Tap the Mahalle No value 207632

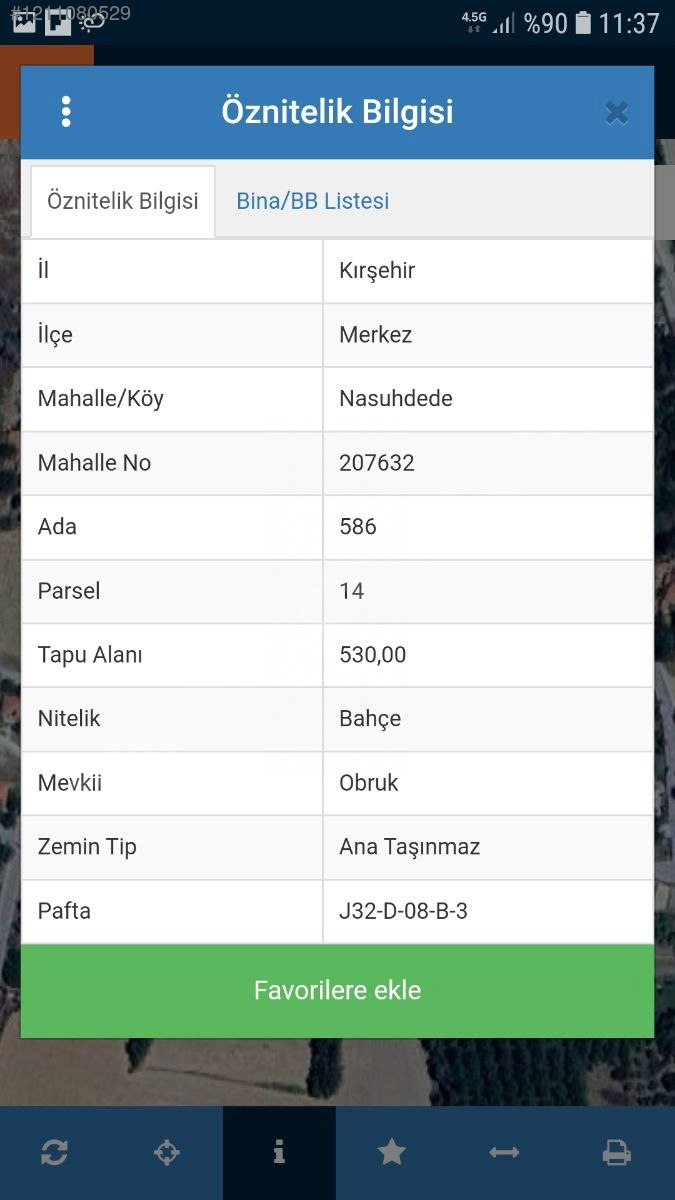pyautogui.click(x=377, y=463)
